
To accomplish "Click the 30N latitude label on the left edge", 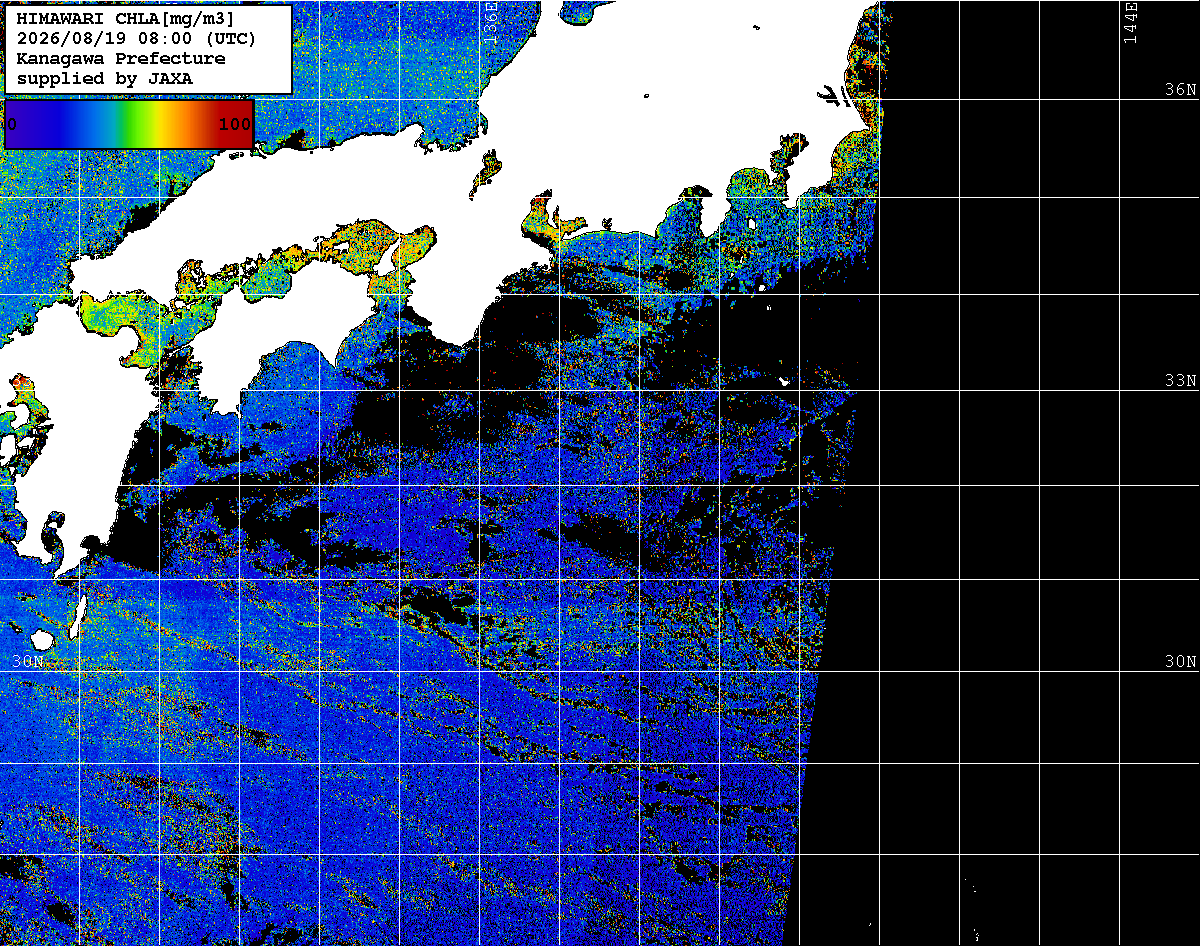I will (x=29, y=662).
